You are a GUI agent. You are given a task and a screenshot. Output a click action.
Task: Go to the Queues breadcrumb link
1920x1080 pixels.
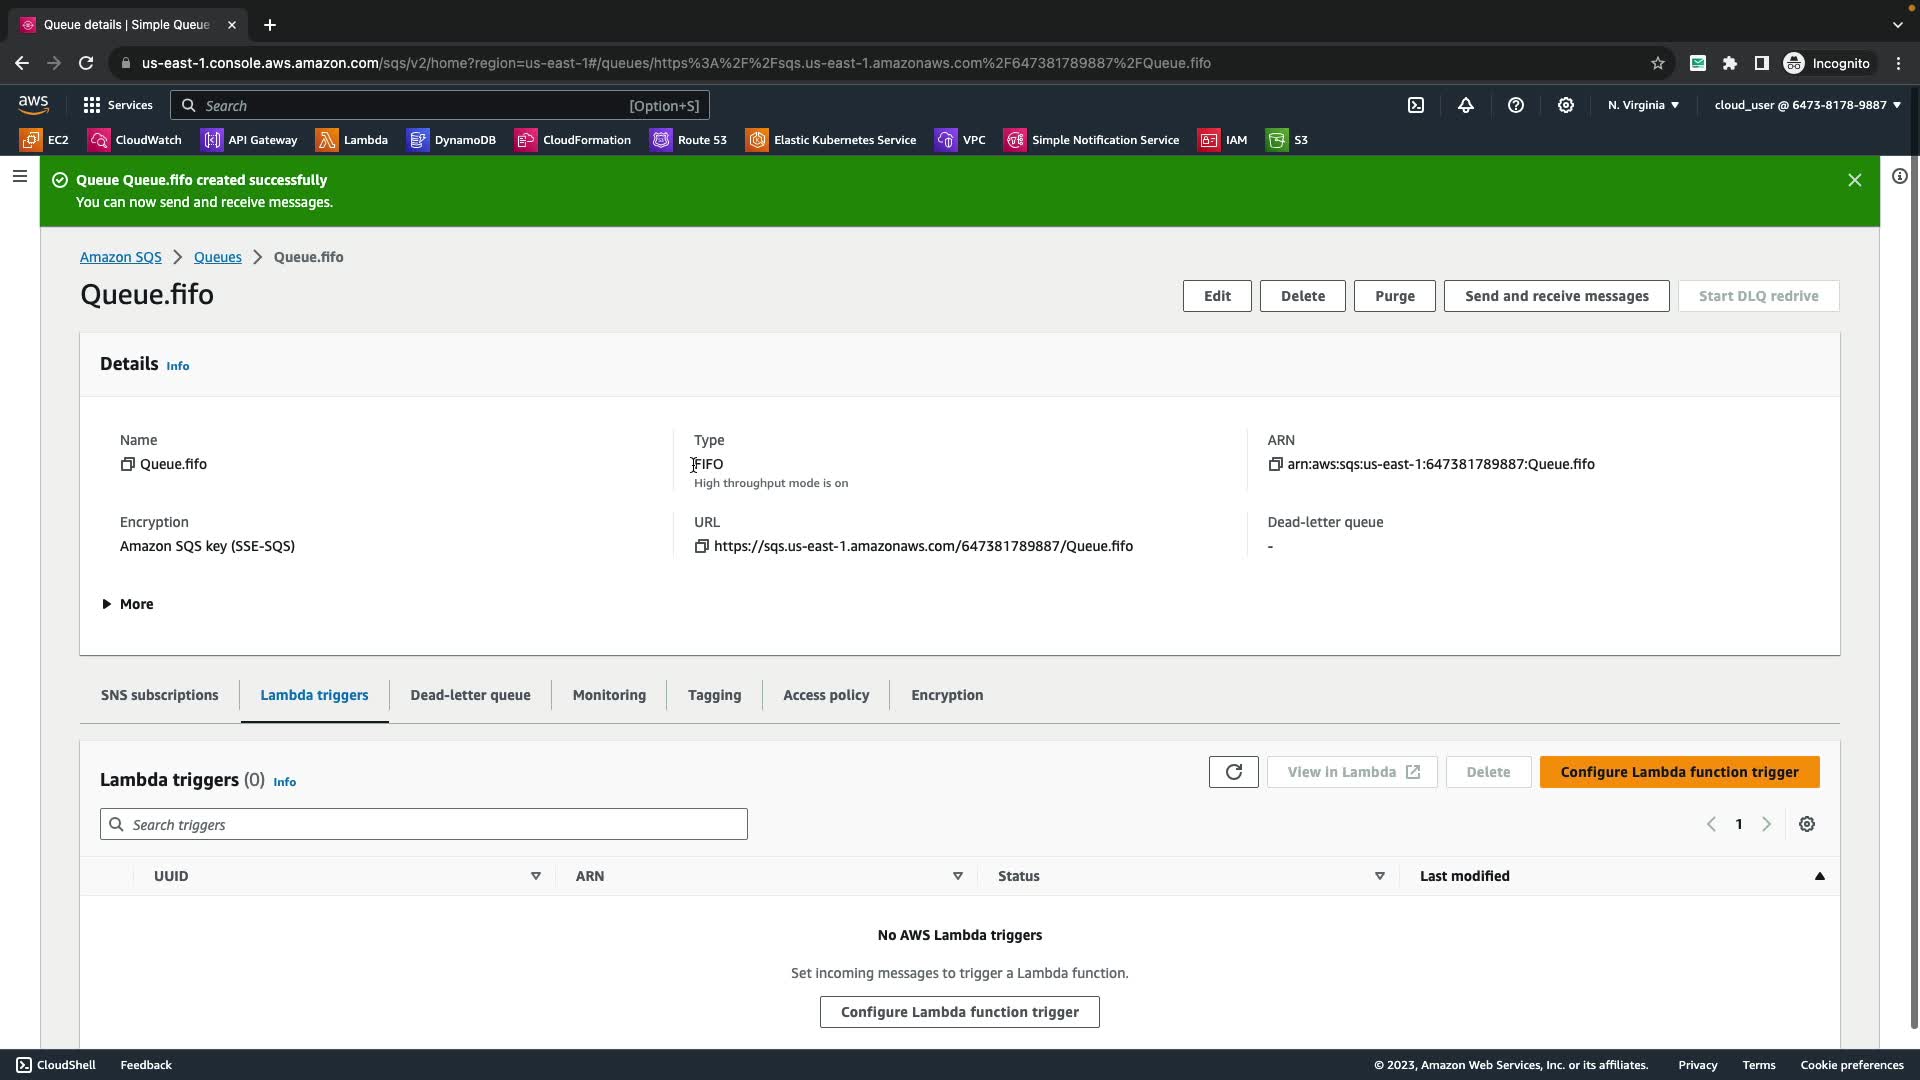click(217, 257)
